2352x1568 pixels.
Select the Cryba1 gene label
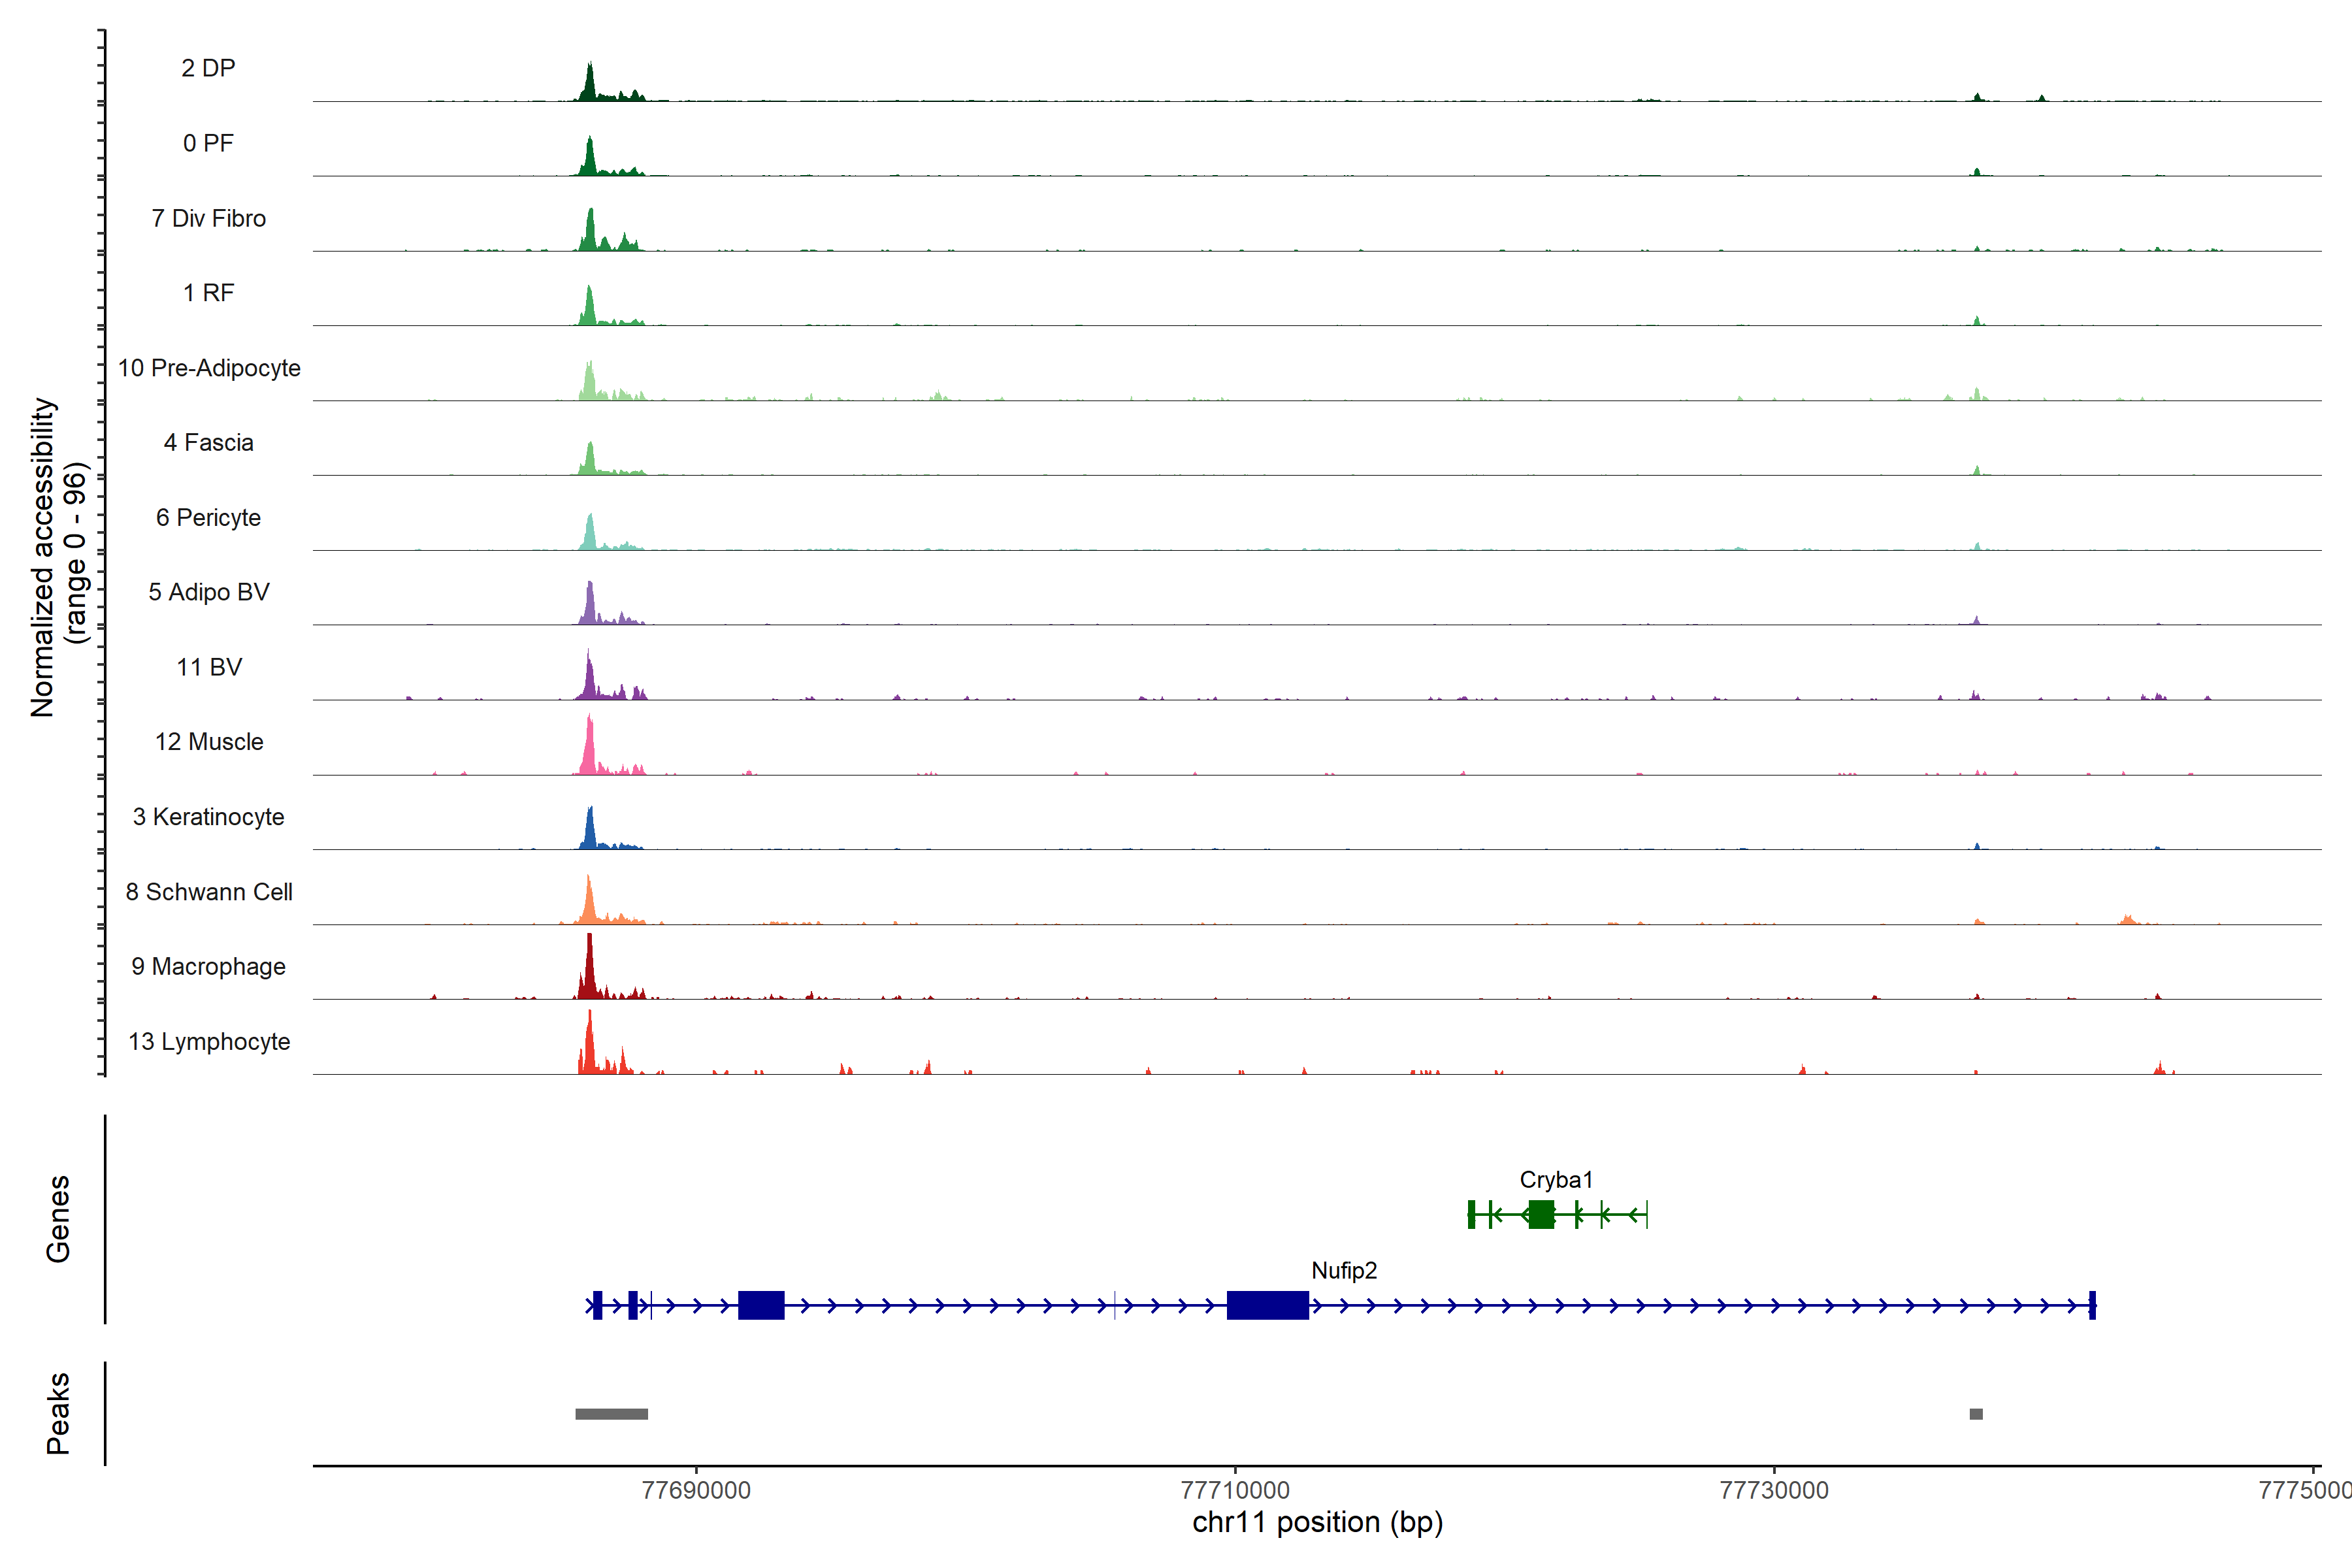(1556, 1179)
